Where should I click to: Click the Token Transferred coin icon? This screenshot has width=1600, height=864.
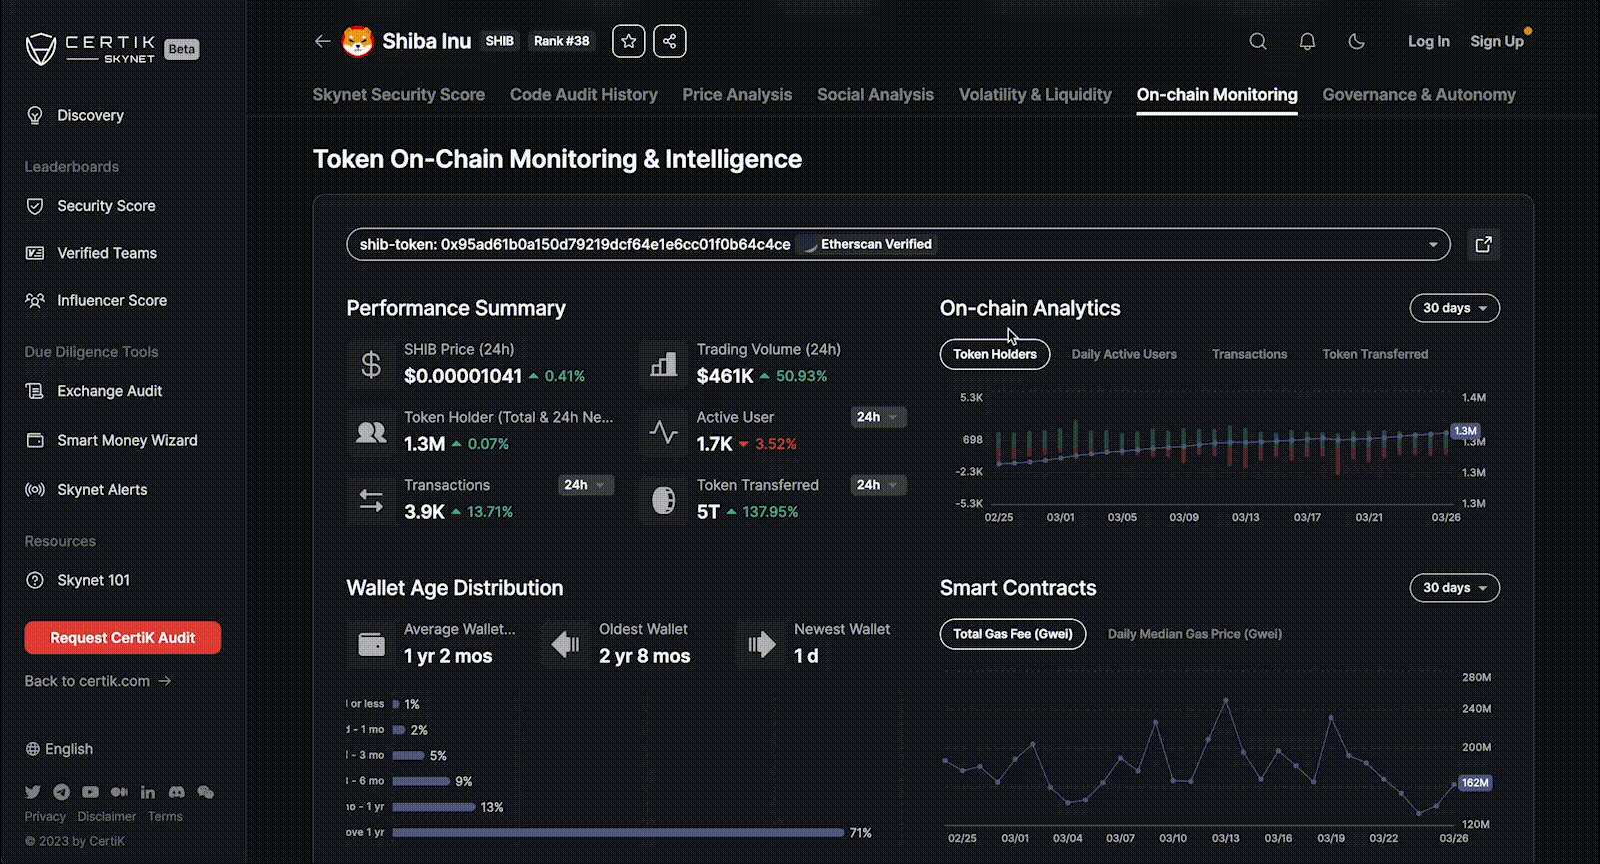click(664, 500)
